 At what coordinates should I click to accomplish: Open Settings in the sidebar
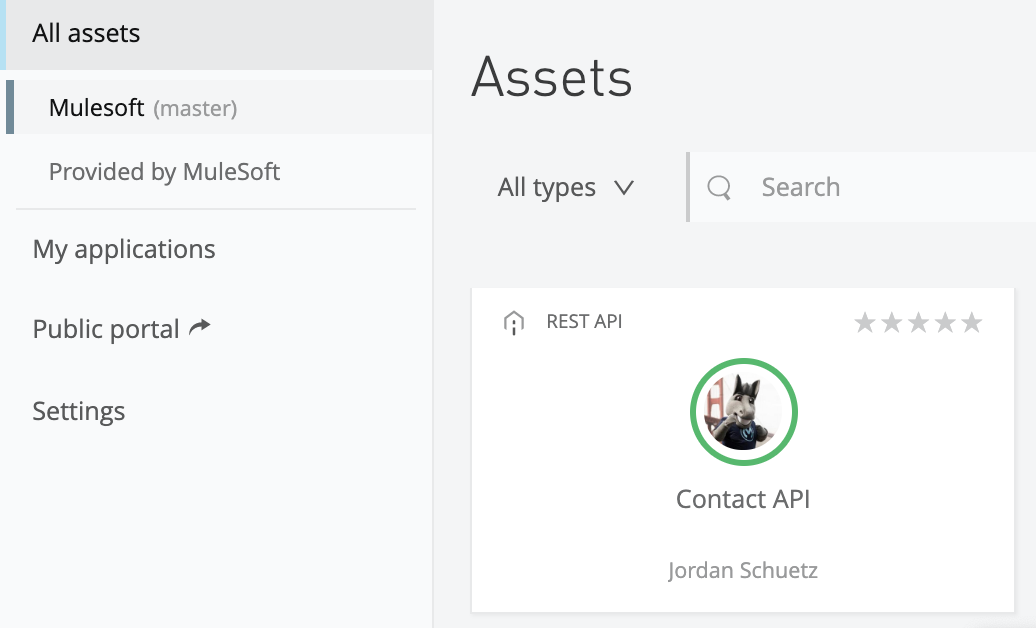(x=79, y=411)
